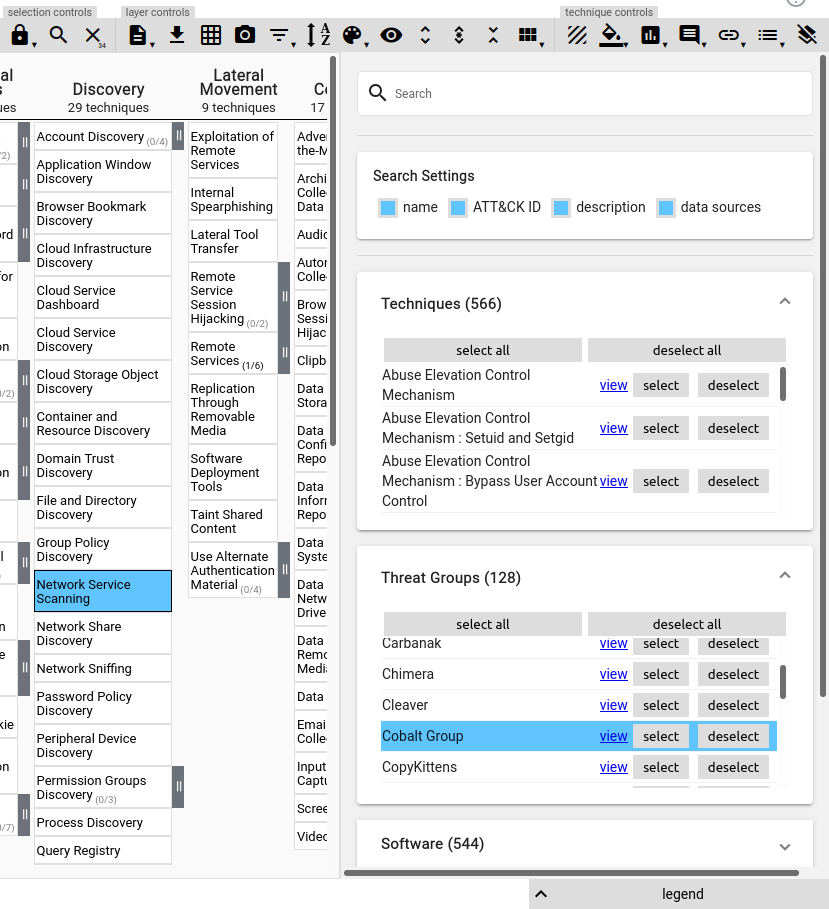This screenshot has height=909, width=829.
Task: Click select all under Techniques
Action: click(x=482, y=350)
